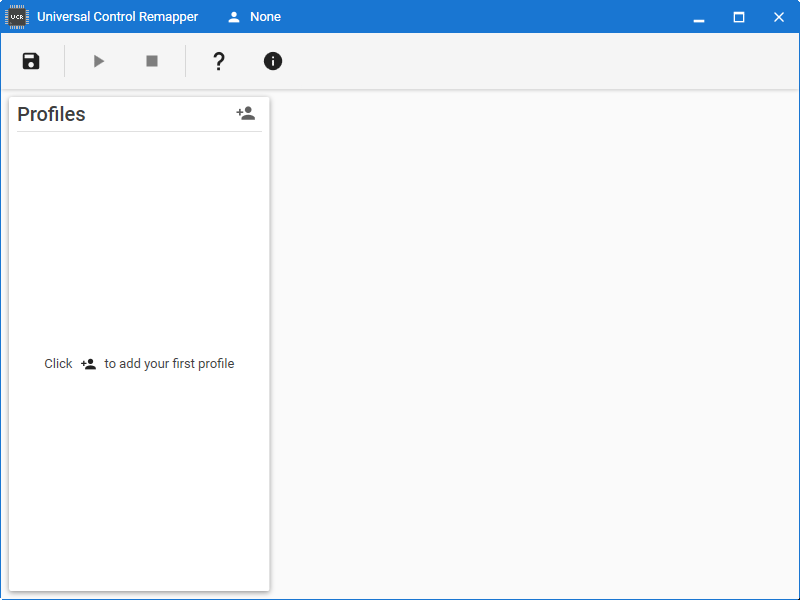Select the None active profile label
The height and width of the screenshot is (600, 800).
click(x=265, y=17)
